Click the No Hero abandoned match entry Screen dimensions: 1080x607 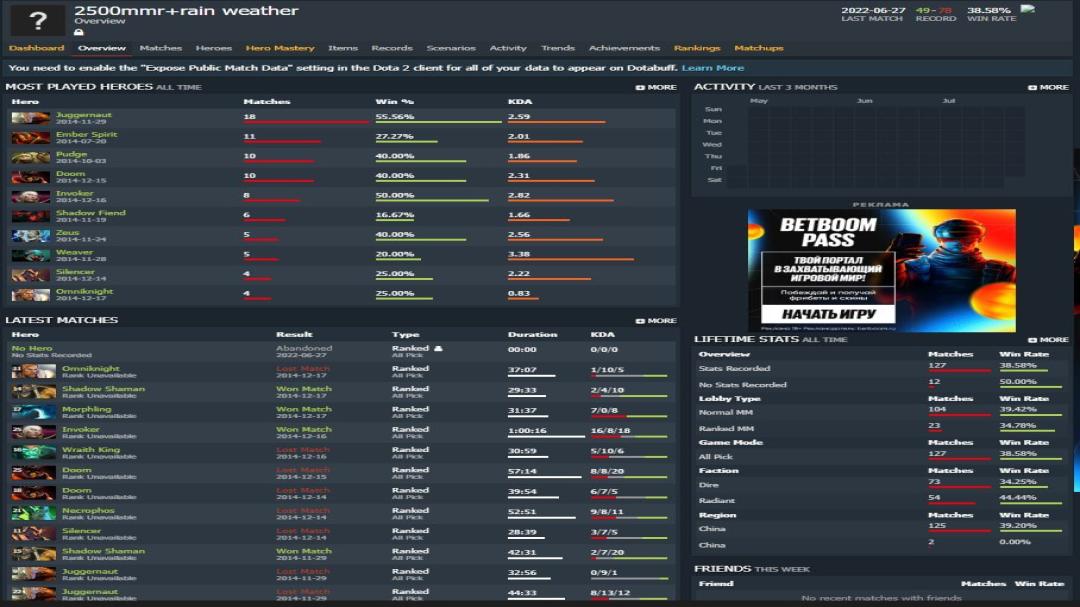(32, 349)
